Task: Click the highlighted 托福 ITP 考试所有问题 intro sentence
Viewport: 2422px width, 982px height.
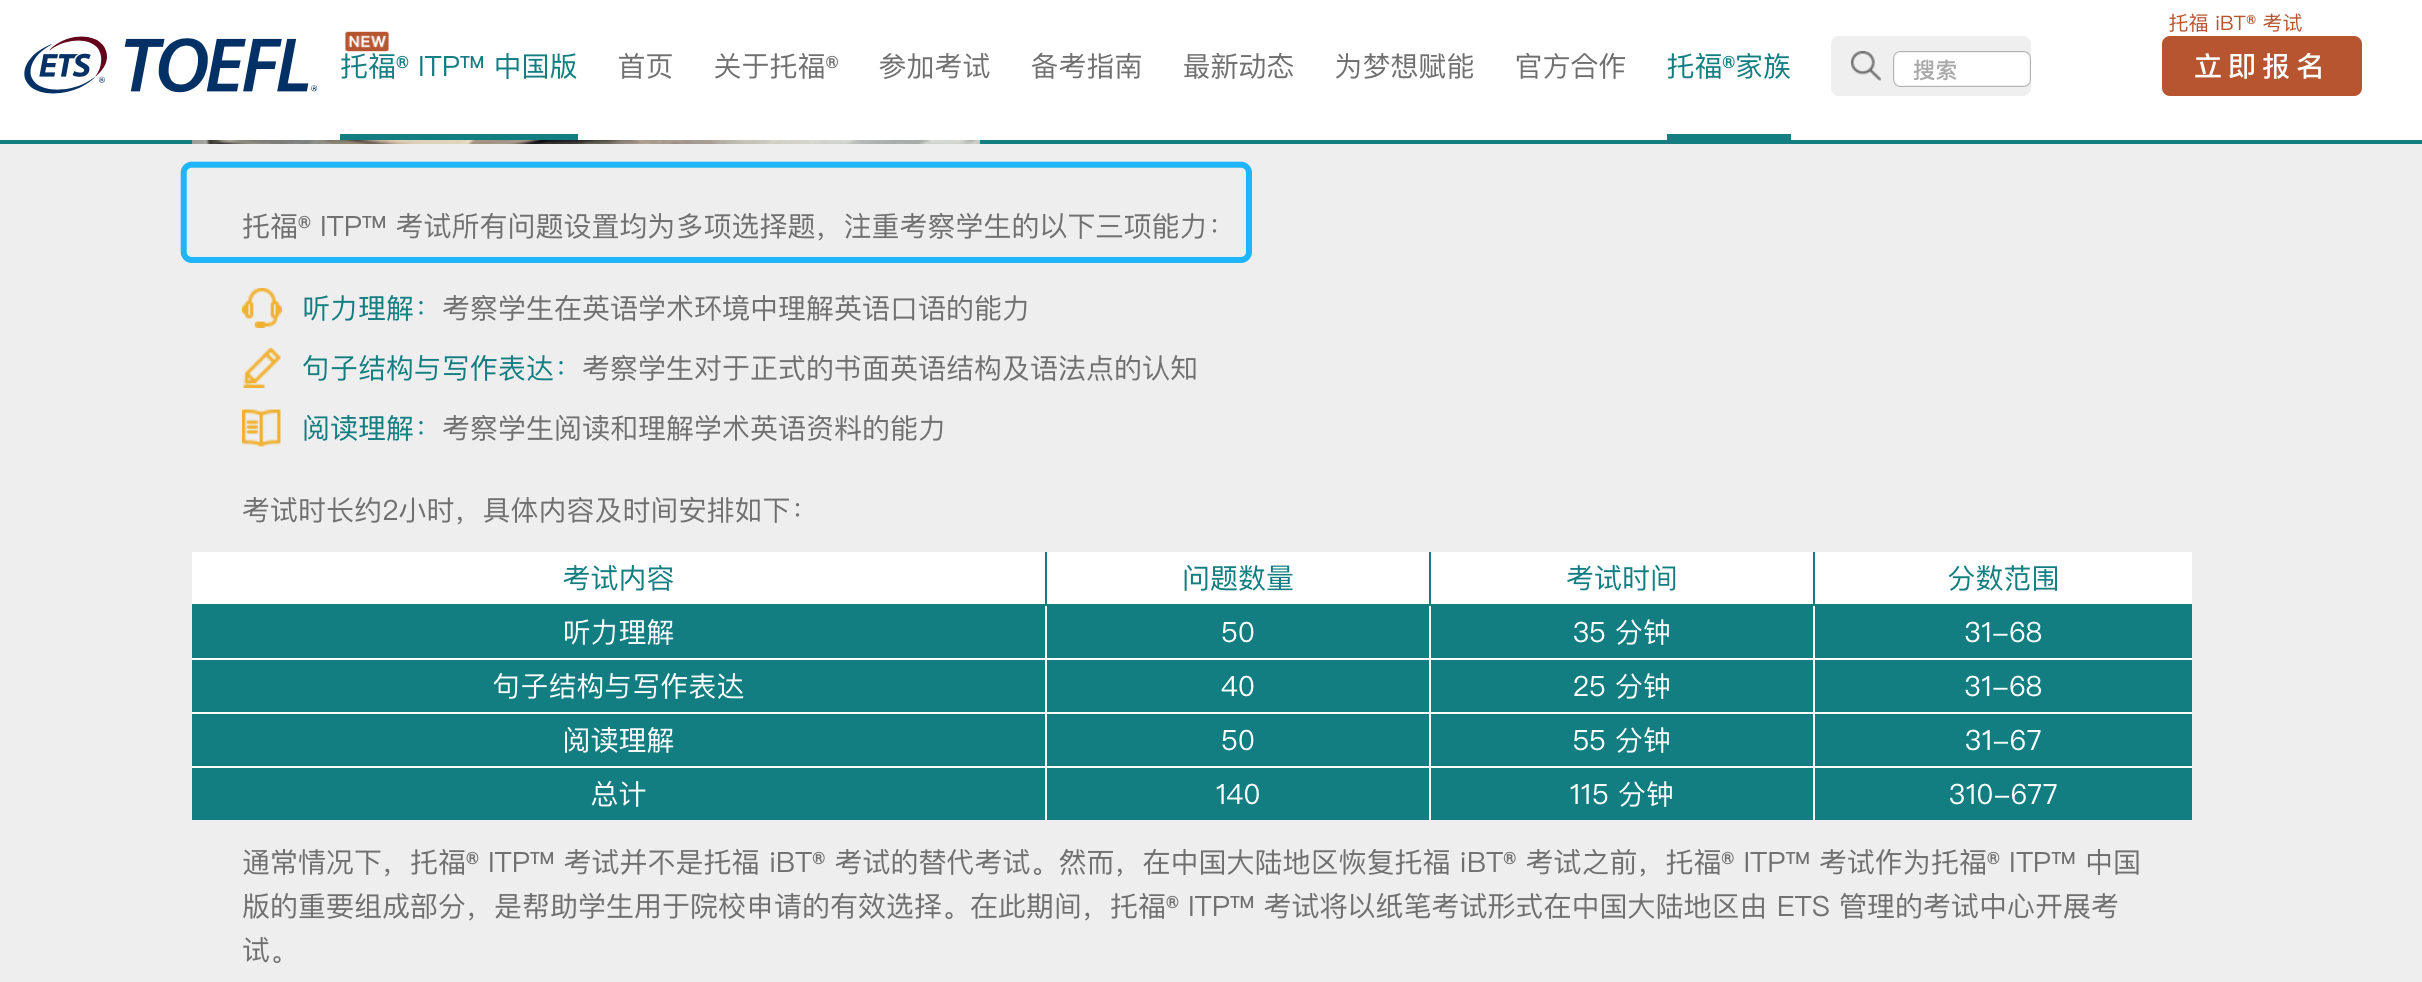Action: click(731, 226)
